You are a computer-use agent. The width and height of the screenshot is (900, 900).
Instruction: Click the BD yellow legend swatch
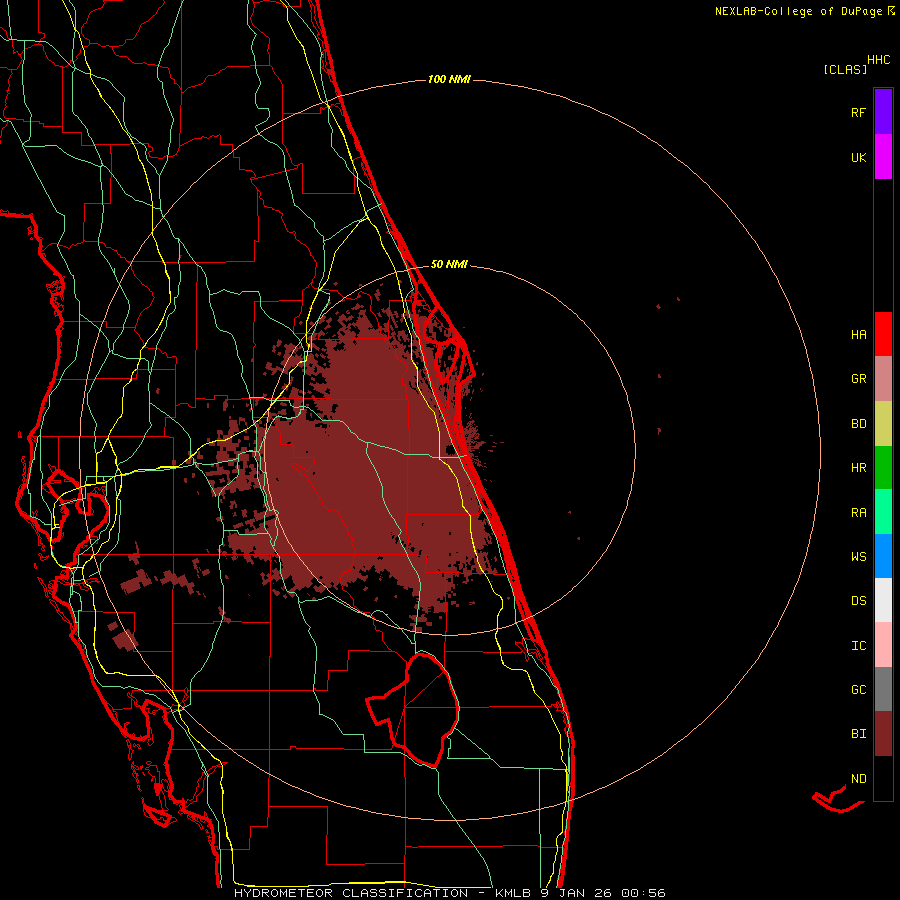(x=883, y=424)
